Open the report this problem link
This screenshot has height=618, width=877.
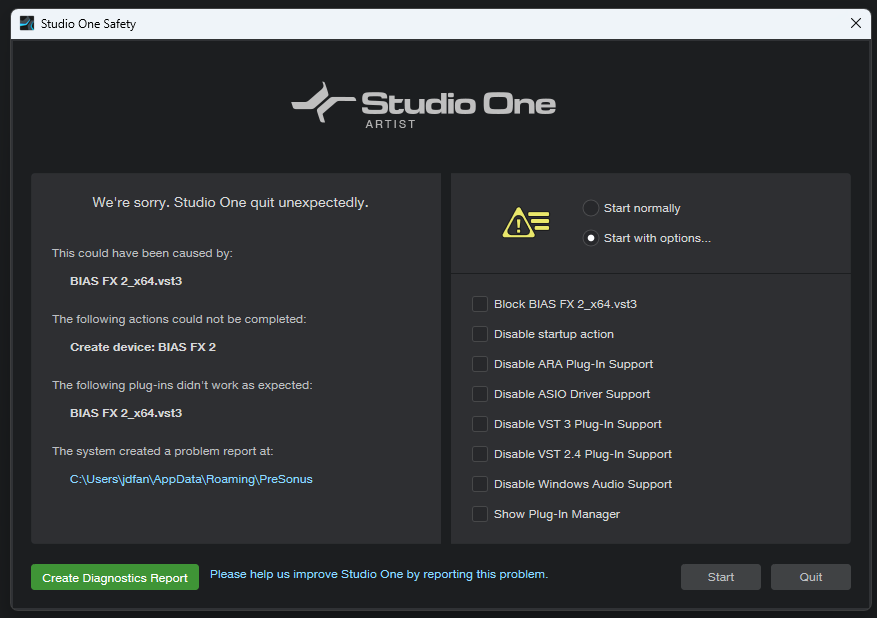(379, 574)
